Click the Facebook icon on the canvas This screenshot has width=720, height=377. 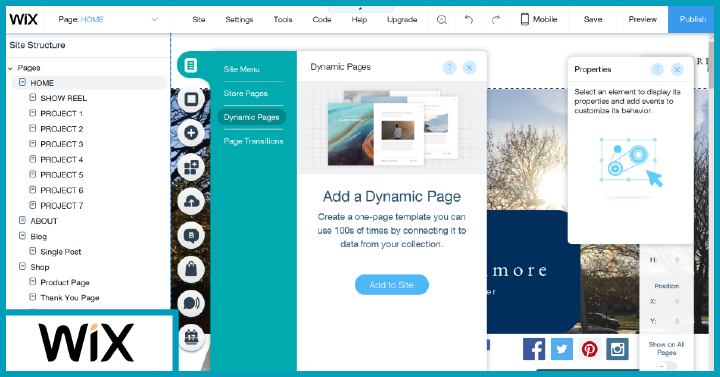pos(534,349)
